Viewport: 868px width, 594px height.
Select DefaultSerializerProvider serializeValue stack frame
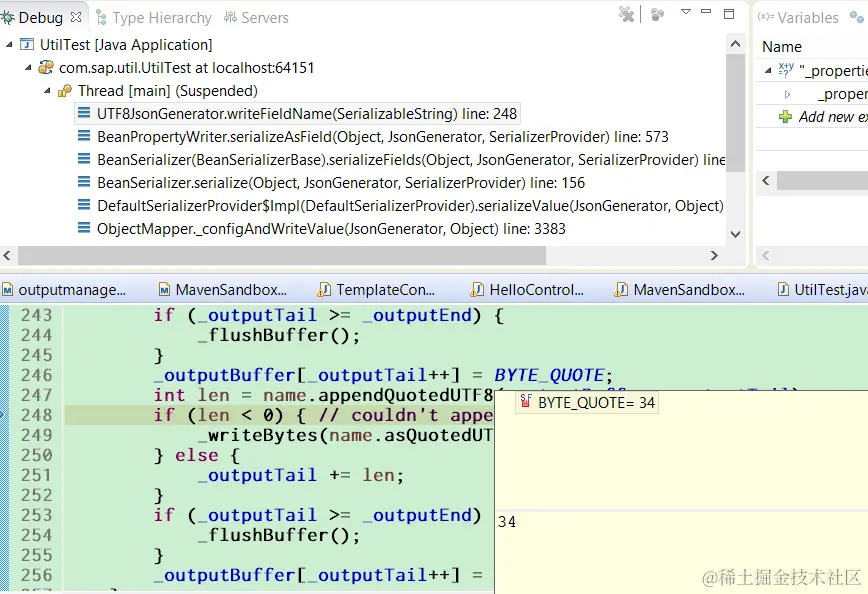[410, 206]
